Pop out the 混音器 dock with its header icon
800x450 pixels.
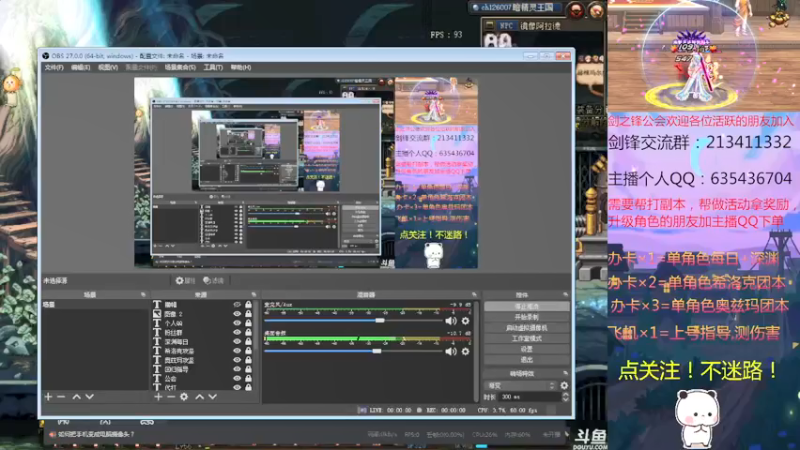474,295
